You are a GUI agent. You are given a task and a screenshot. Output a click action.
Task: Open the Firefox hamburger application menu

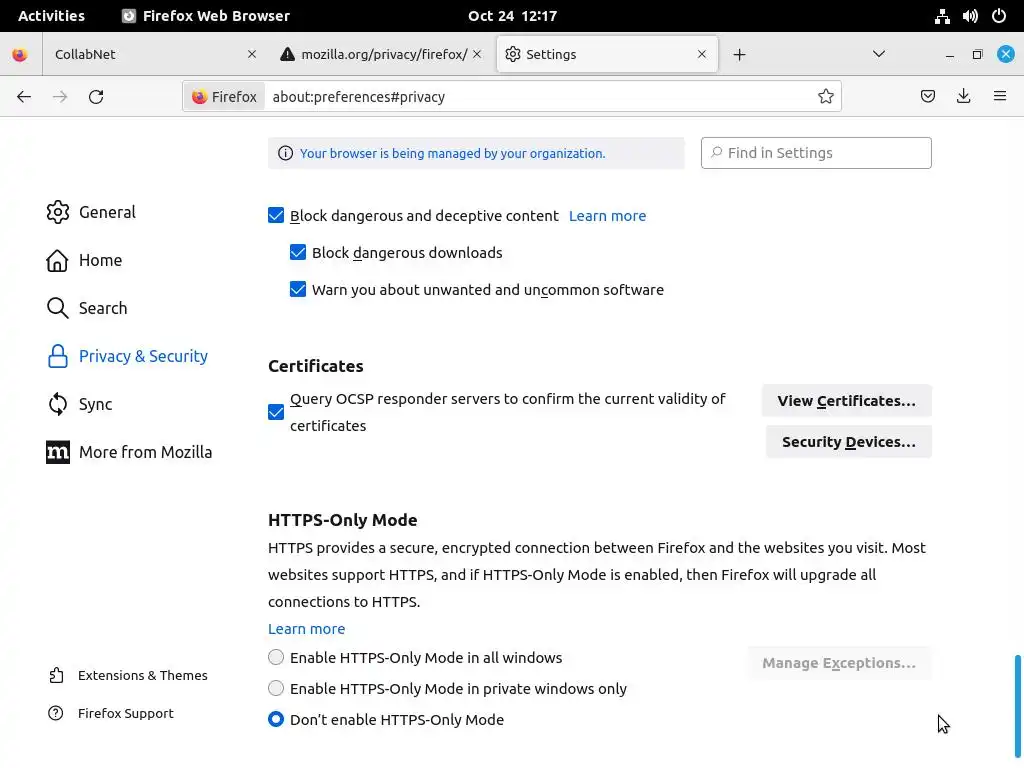[1000, 97]
